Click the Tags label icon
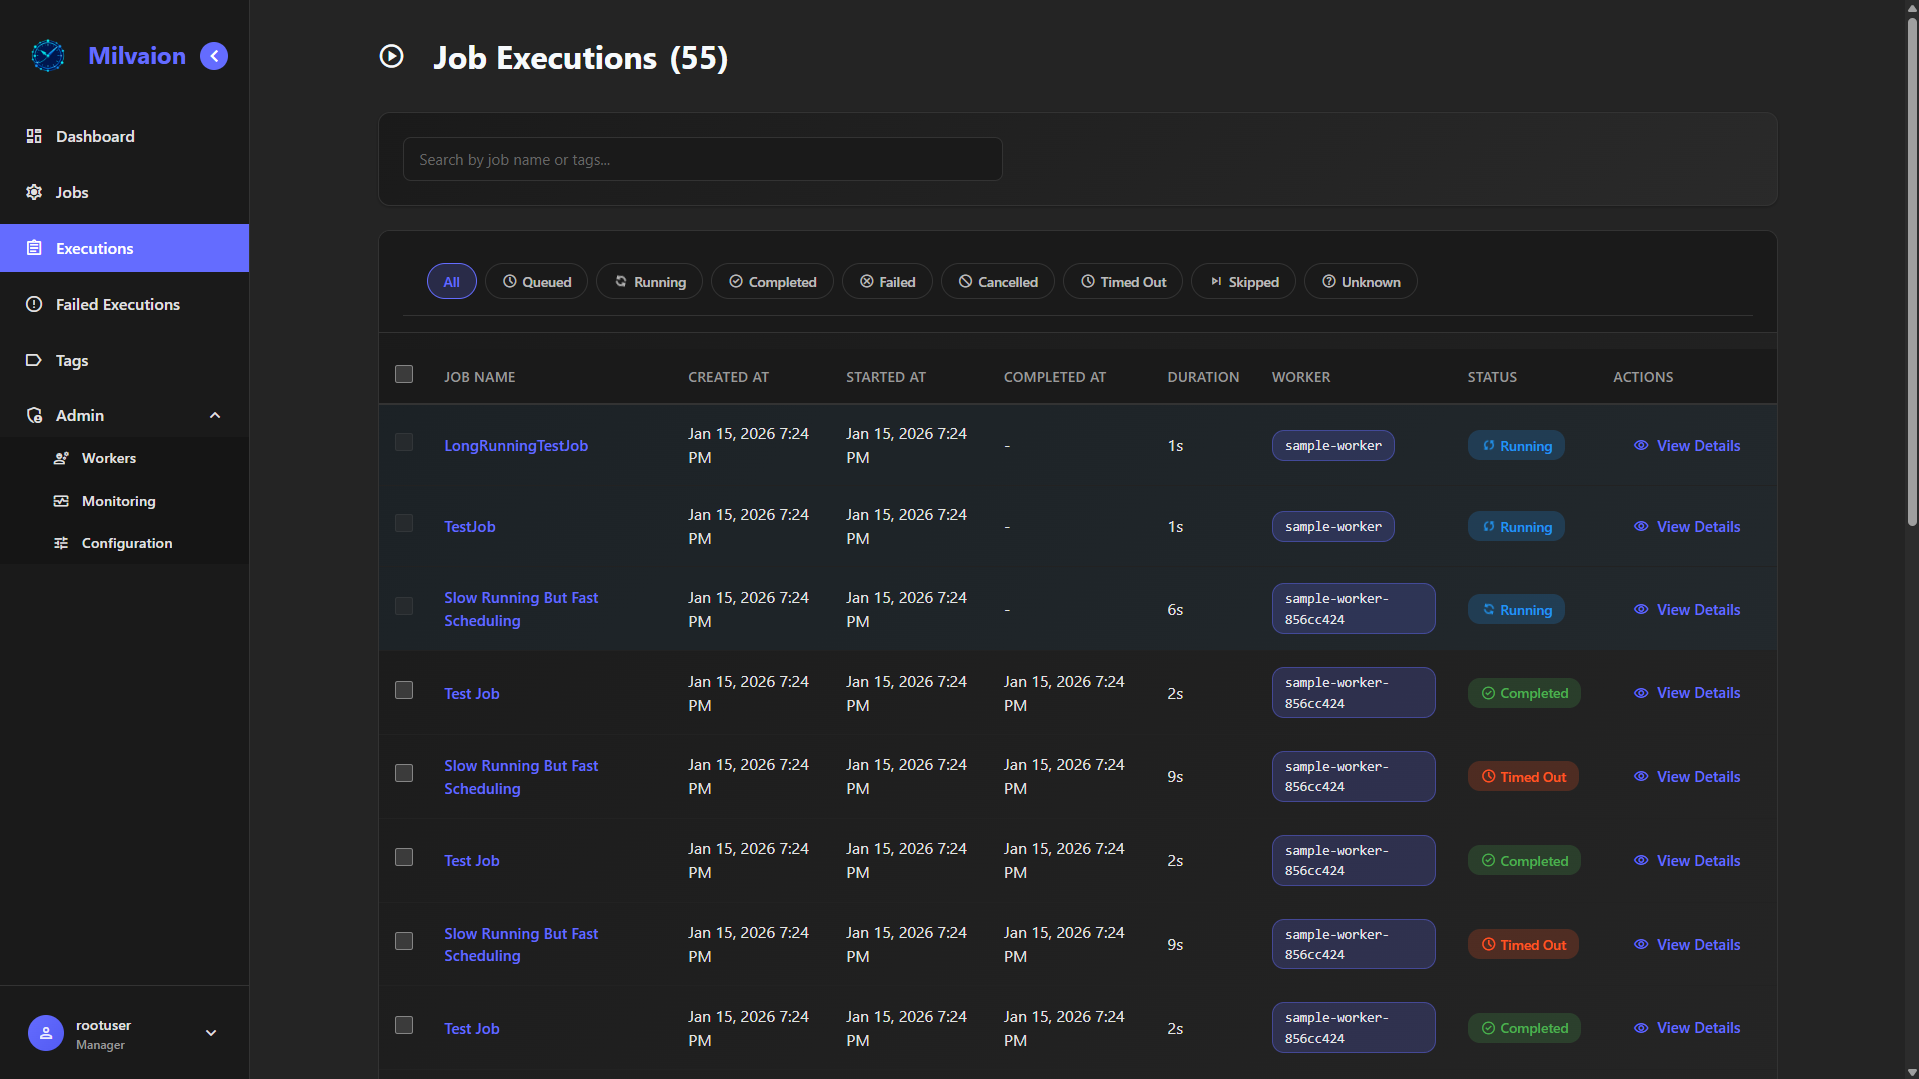 (34, 360)
